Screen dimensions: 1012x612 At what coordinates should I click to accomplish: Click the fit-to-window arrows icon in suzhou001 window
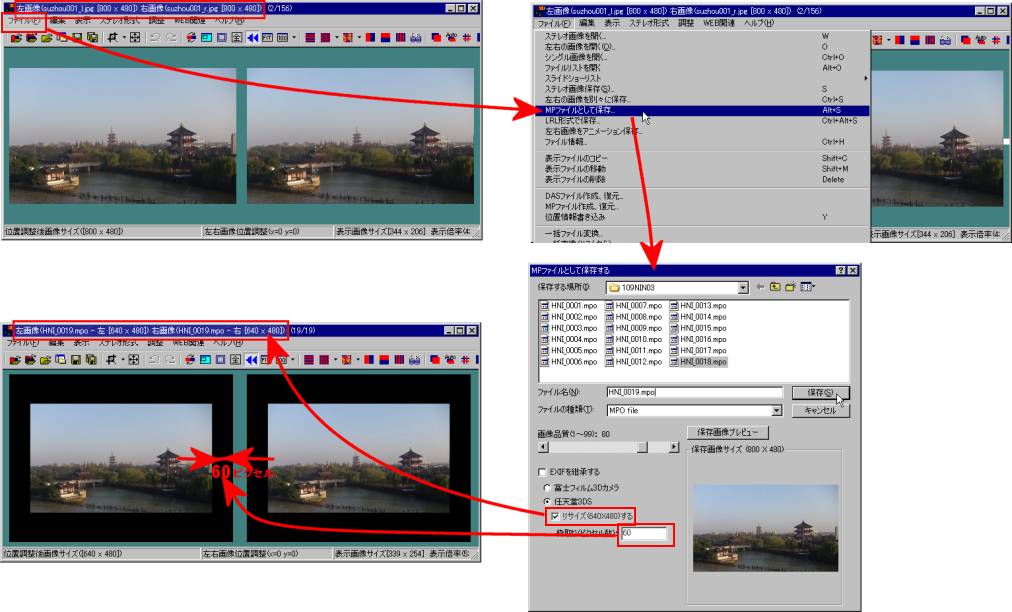tap(135, 37)
